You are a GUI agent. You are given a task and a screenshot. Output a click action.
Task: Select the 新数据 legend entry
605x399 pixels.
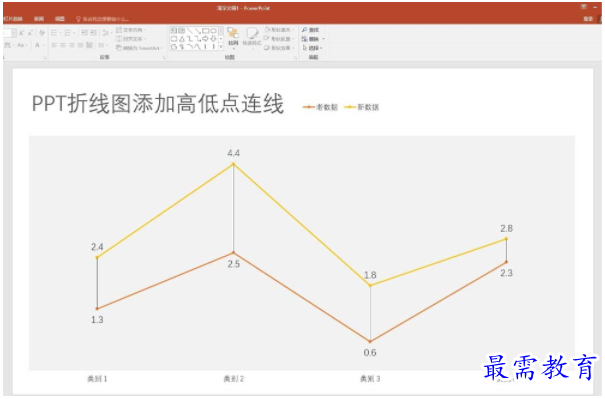362,107
